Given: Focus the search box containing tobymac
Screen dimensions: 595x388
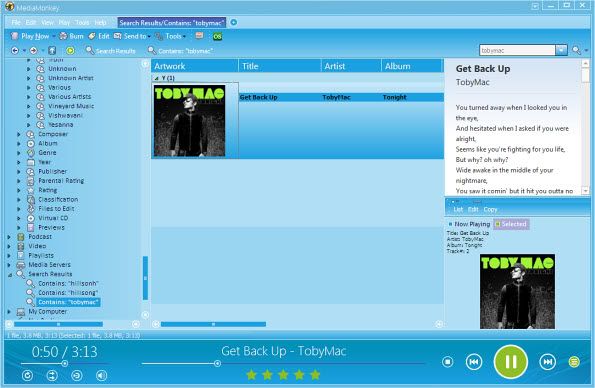Looking at the screenshot, I should pos(517,50).
